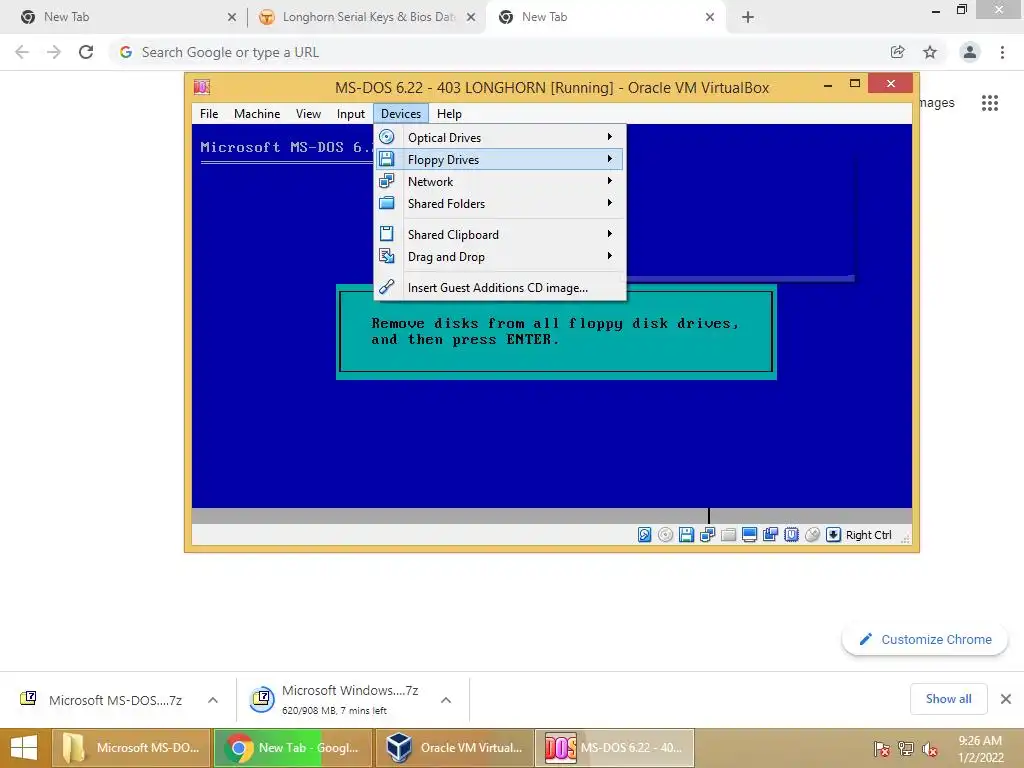Screen dimensions: 1024x768
Task: Click the network tray icon
Action: click(x=905, y=749)
